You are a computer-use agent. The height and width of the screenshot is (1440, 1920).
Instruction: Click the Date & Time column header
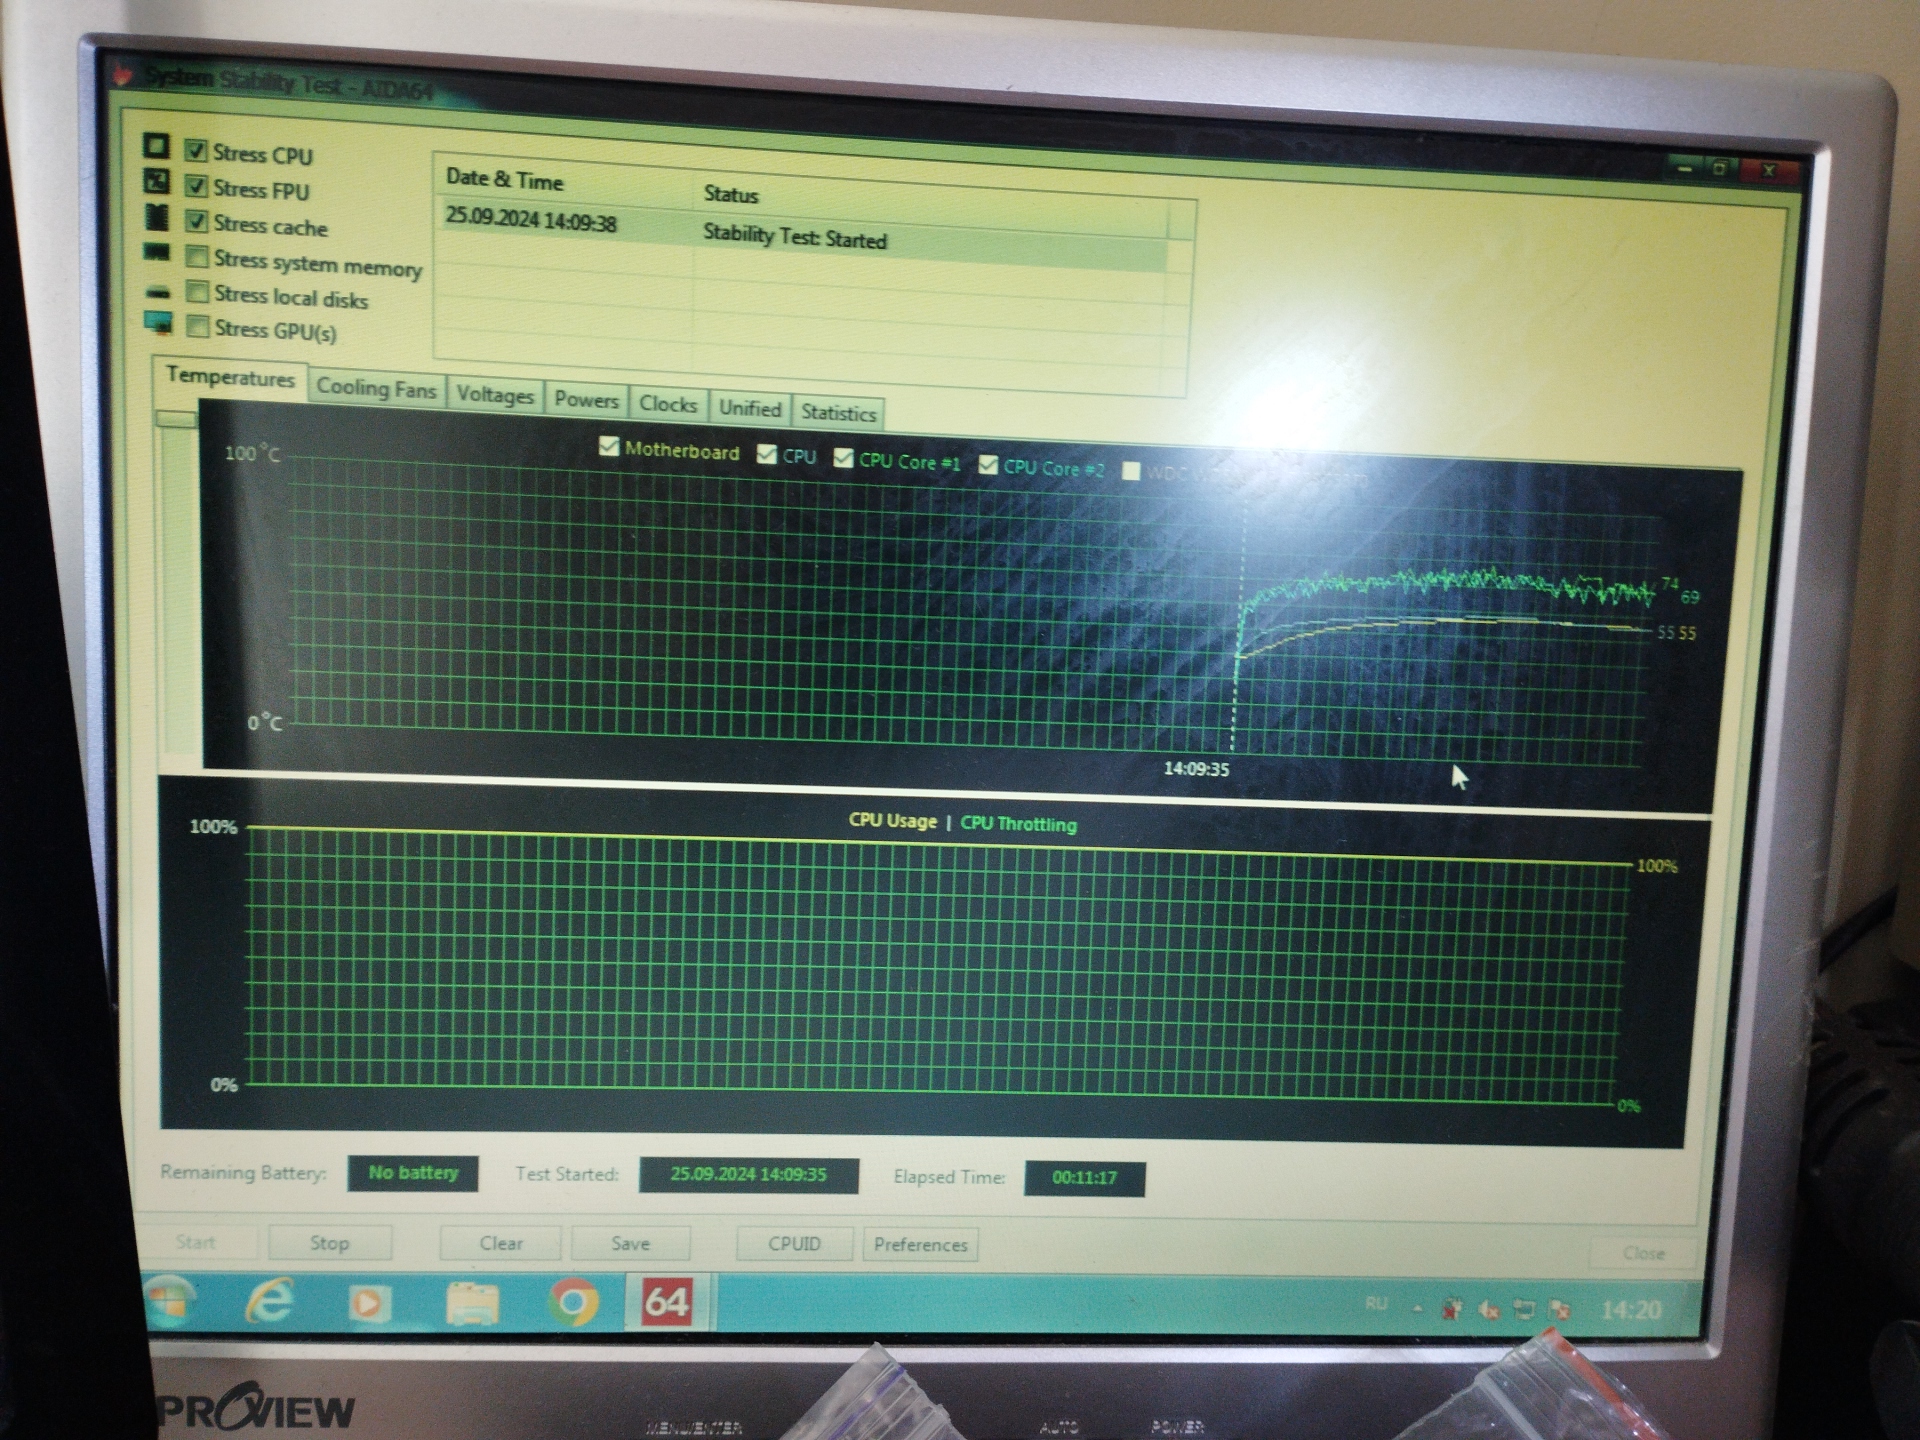pos(505,180)
